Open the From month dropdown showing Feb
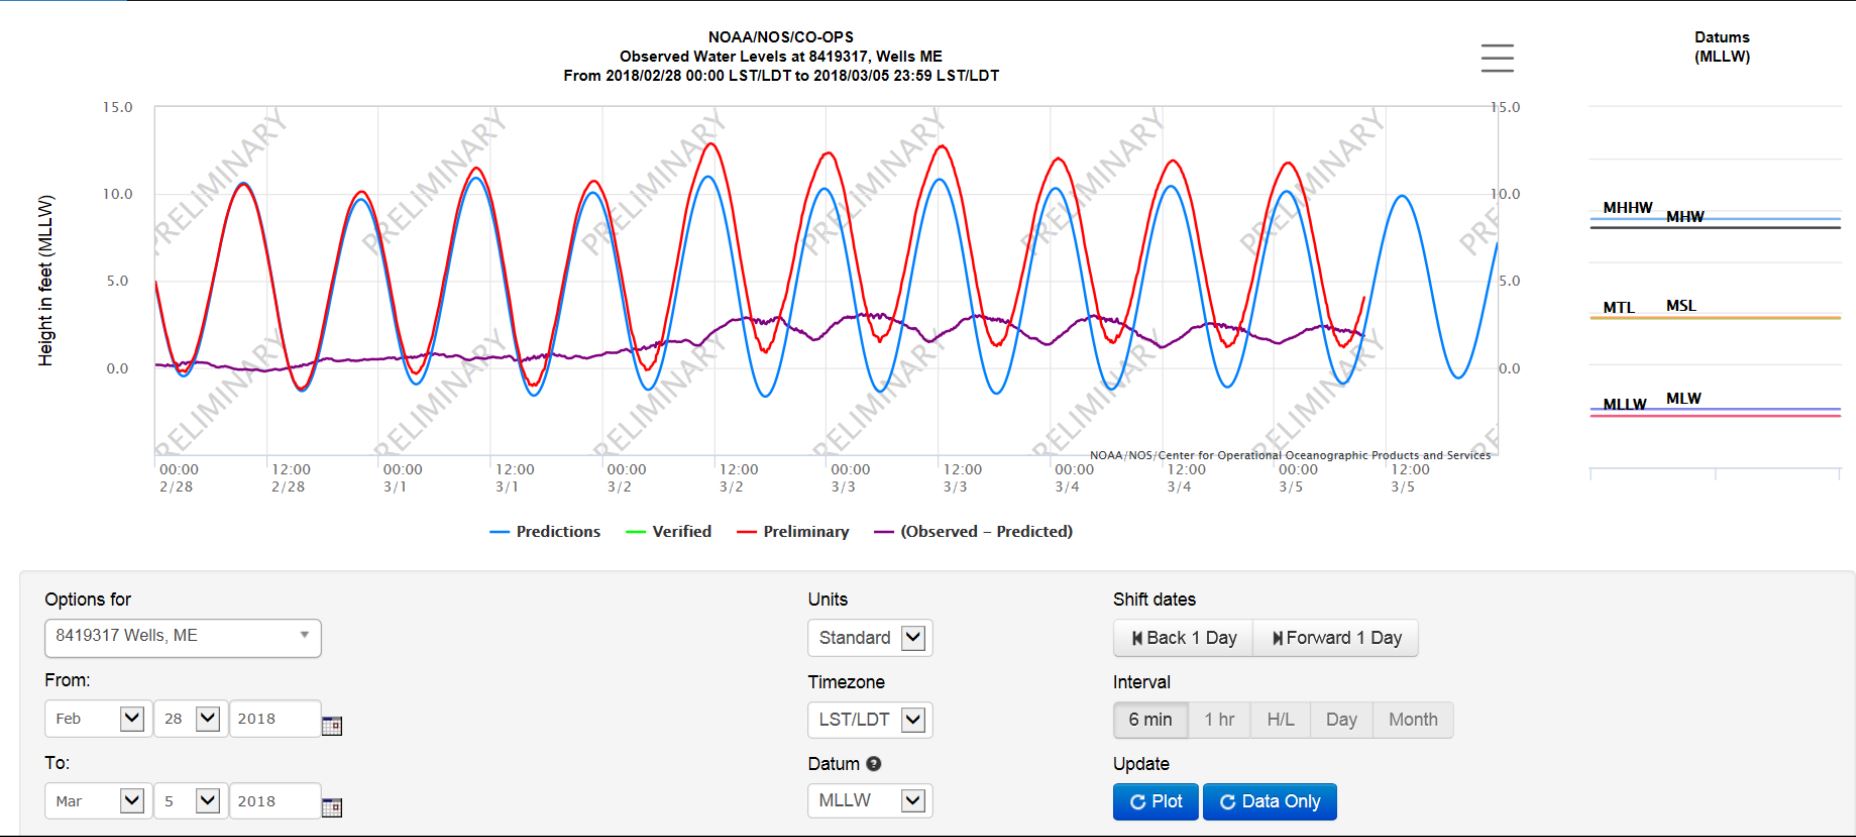 tap(98, 719)
